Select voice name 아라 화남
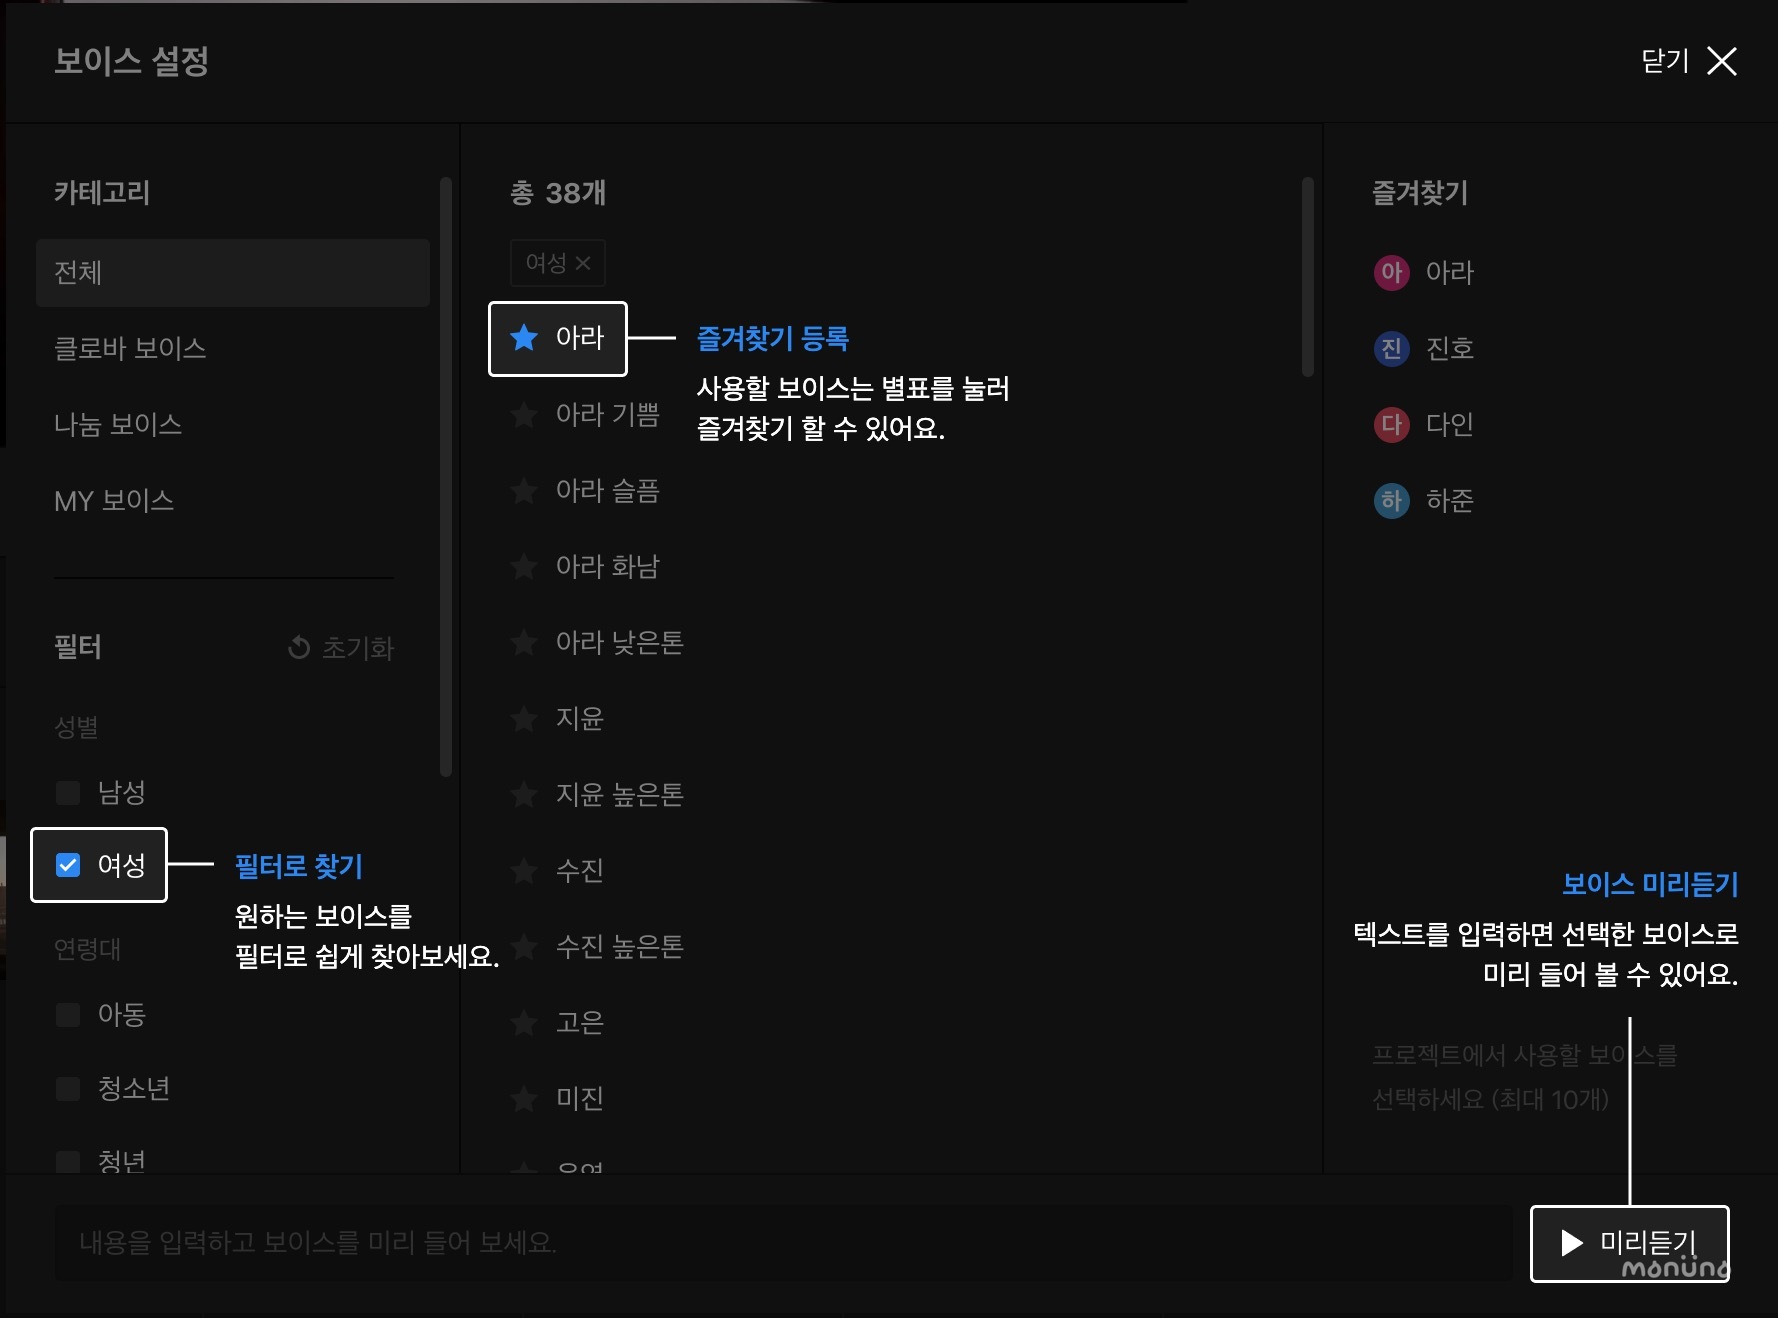 tap(608, 566)
